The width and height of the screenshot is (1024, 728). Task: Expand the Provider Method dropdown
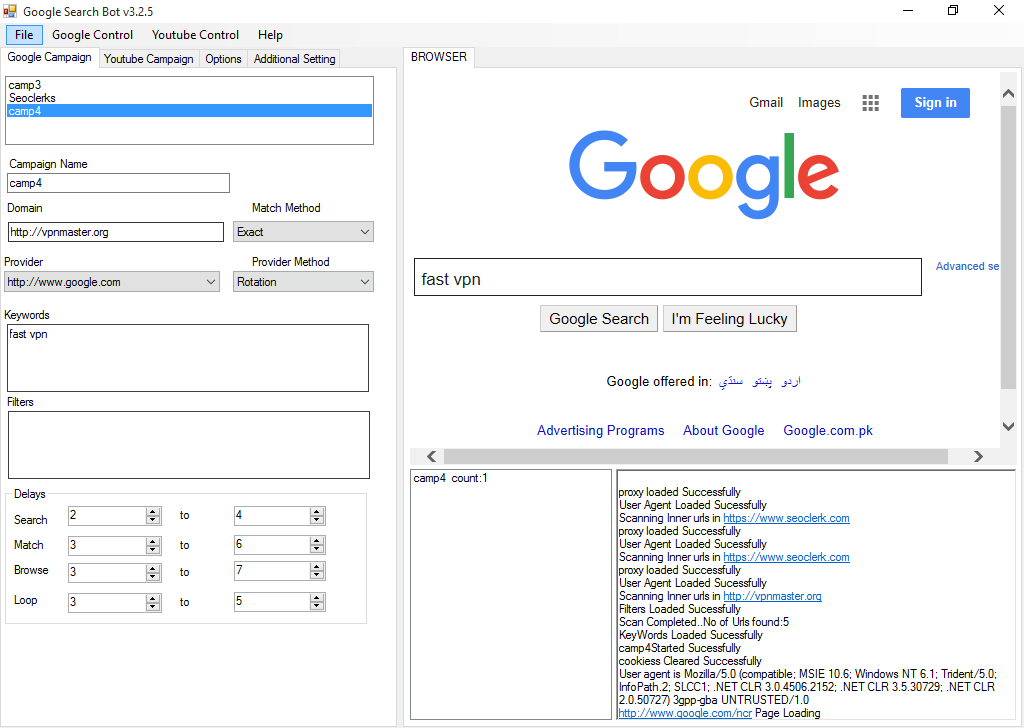303,282
